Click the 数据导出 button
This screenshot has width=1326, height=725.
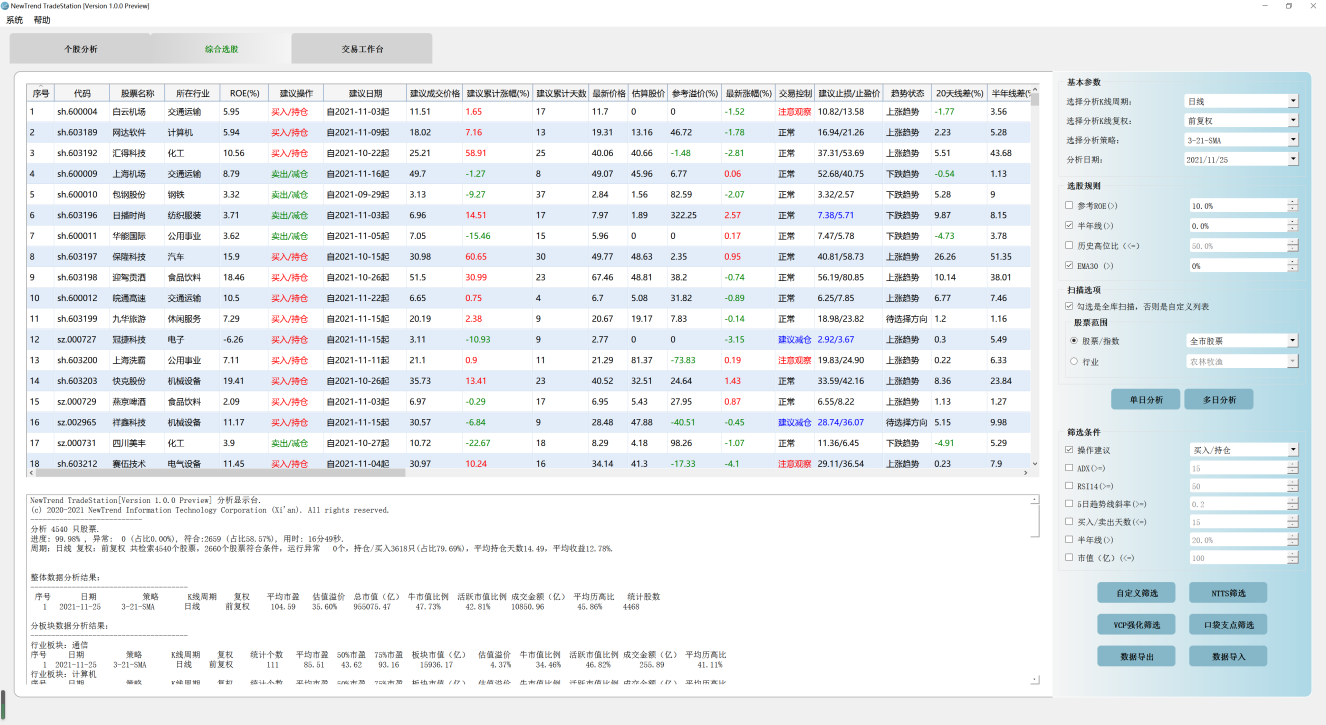click(x=1135, y=656)
